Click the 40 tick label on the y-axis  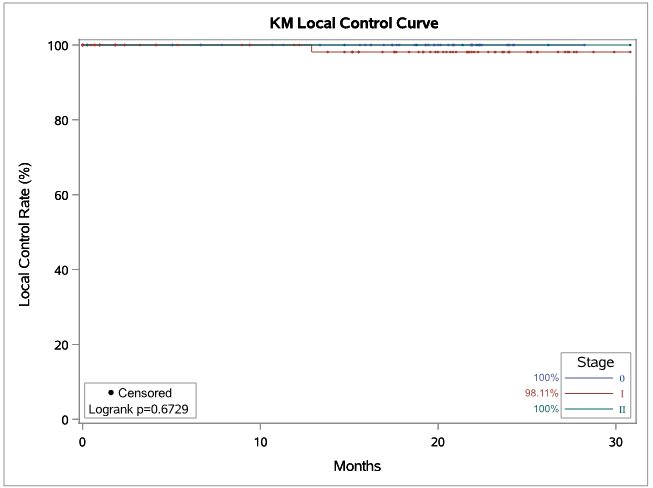pos(60,270)
